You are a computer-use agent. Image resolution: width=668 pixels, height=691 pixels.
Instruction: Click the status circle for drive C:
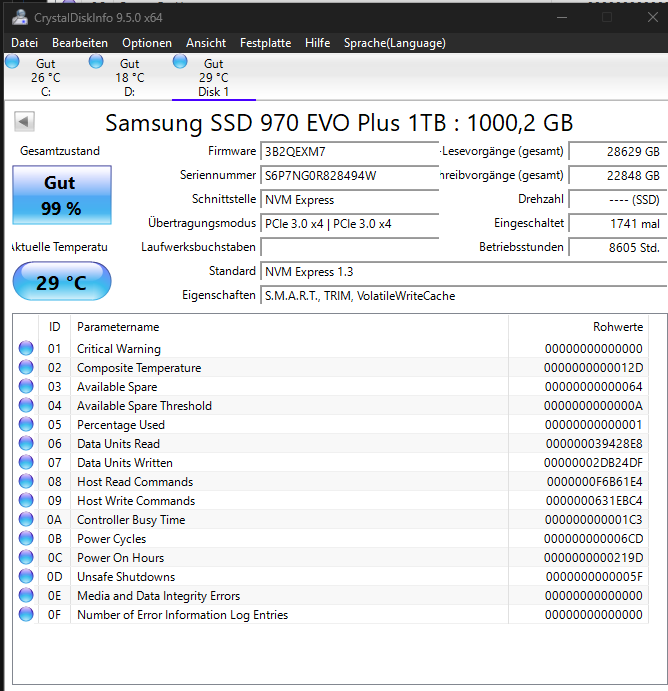click(x=12, y=61)
